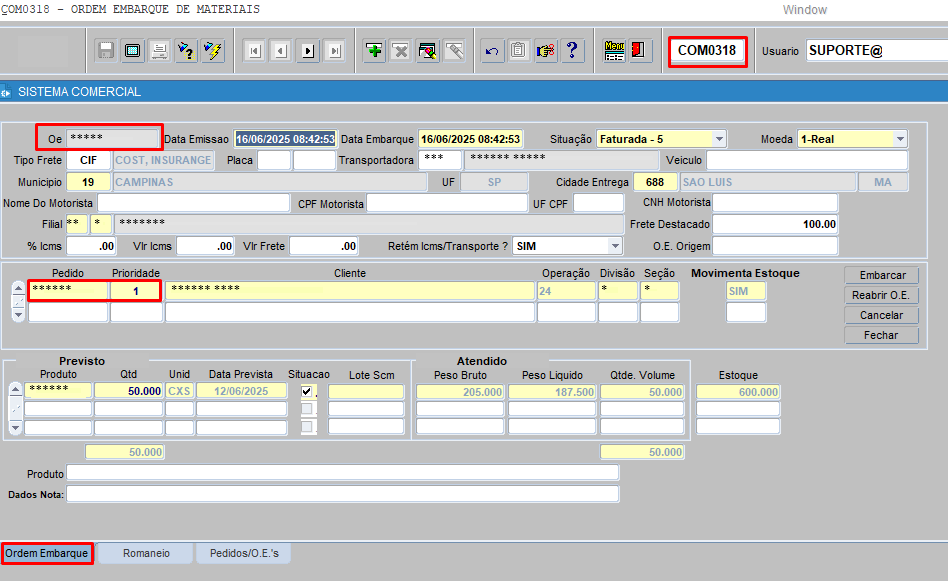This screenshot has height=581, width=948.
Task: Expand the Moeda dropdown showing 1-Real
Action: coord(900,139)
